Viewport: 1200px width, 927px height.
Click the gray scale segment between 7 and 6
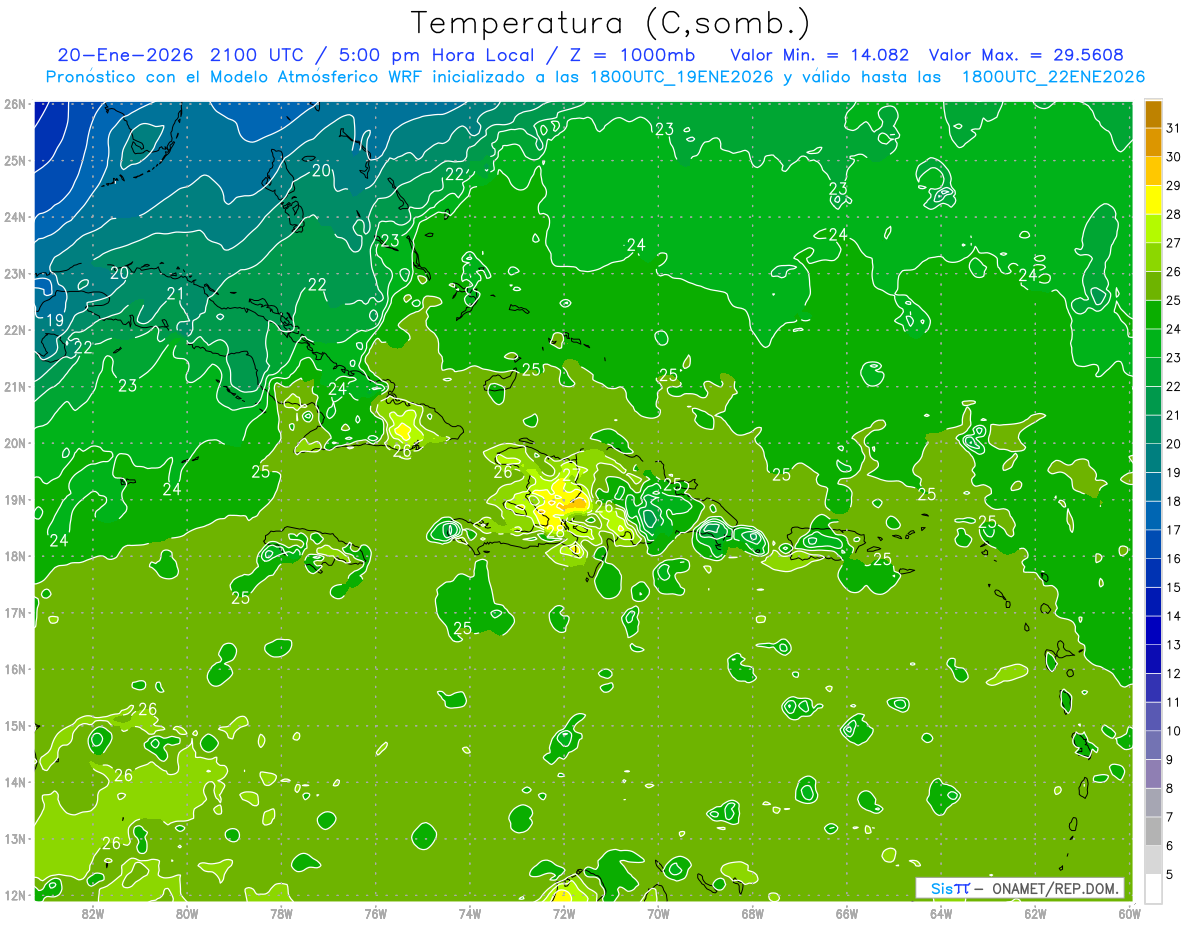coord(1153,832)
